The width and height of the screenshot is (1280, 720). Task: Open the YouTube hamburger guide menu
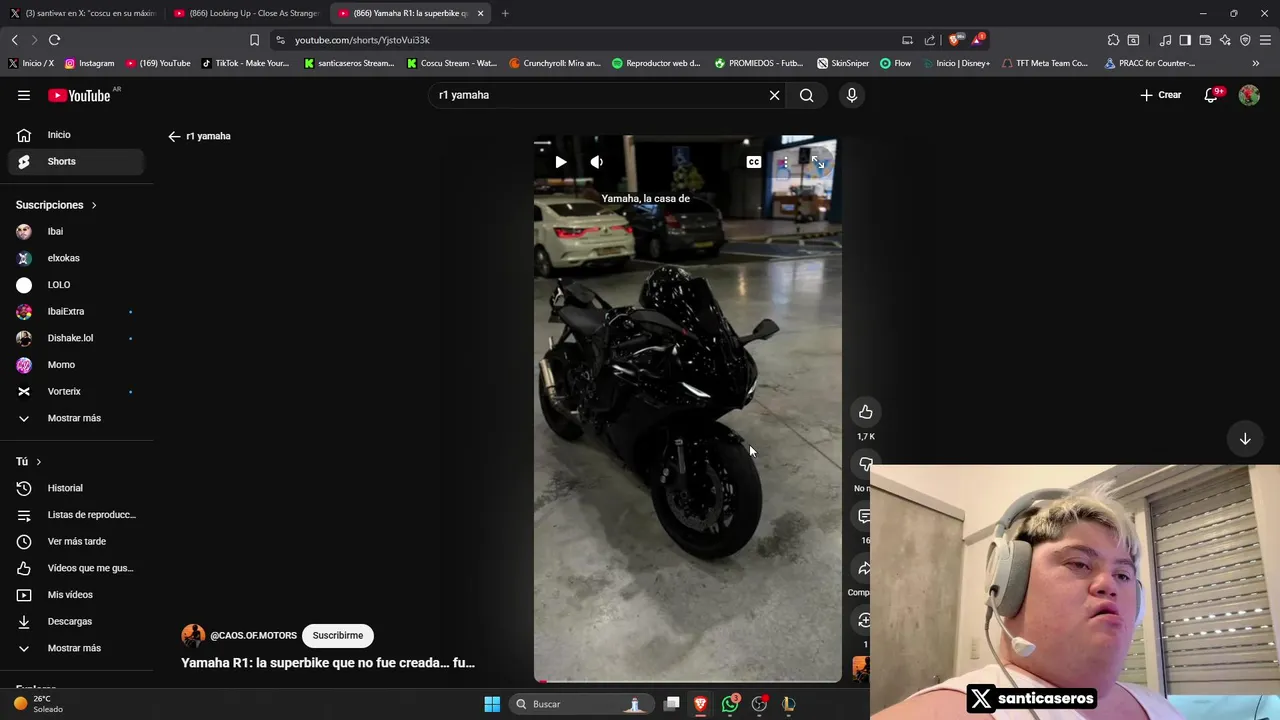point(24,95)
